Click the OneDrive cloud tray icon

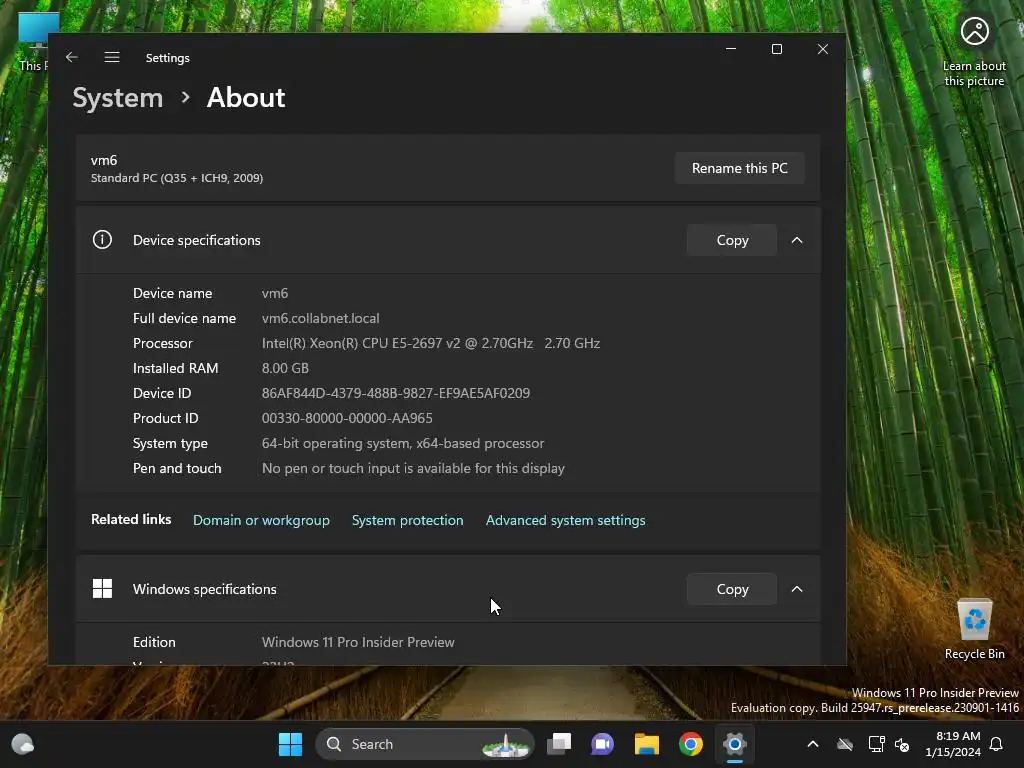pos(845,744)
